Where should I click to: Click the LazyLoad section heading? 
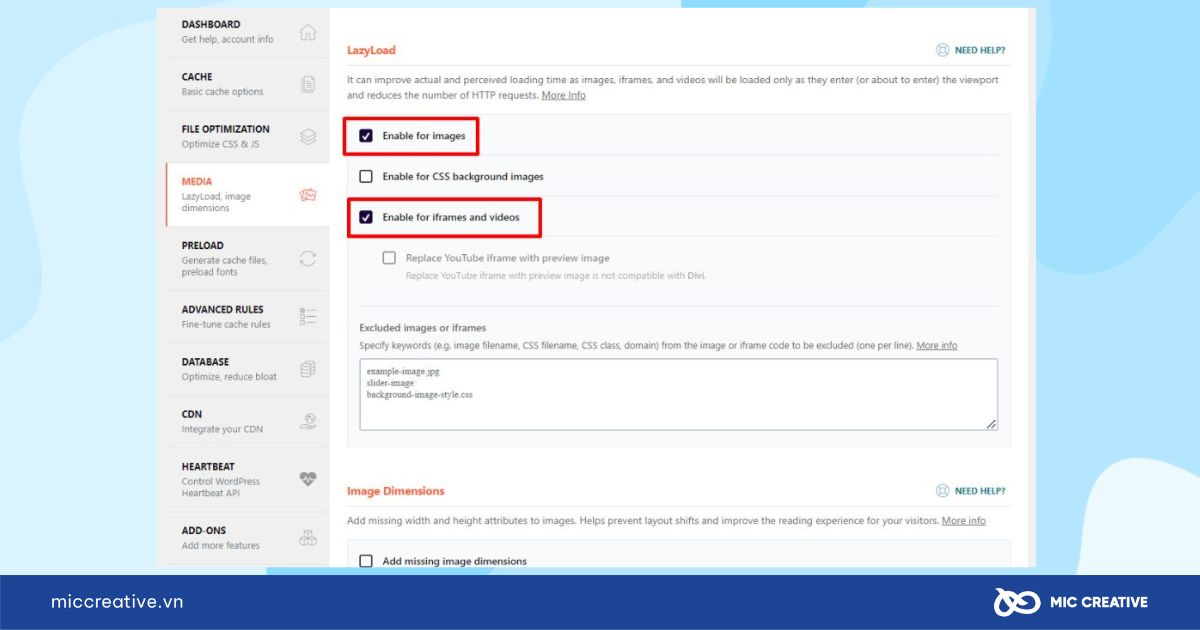[372, 50]
